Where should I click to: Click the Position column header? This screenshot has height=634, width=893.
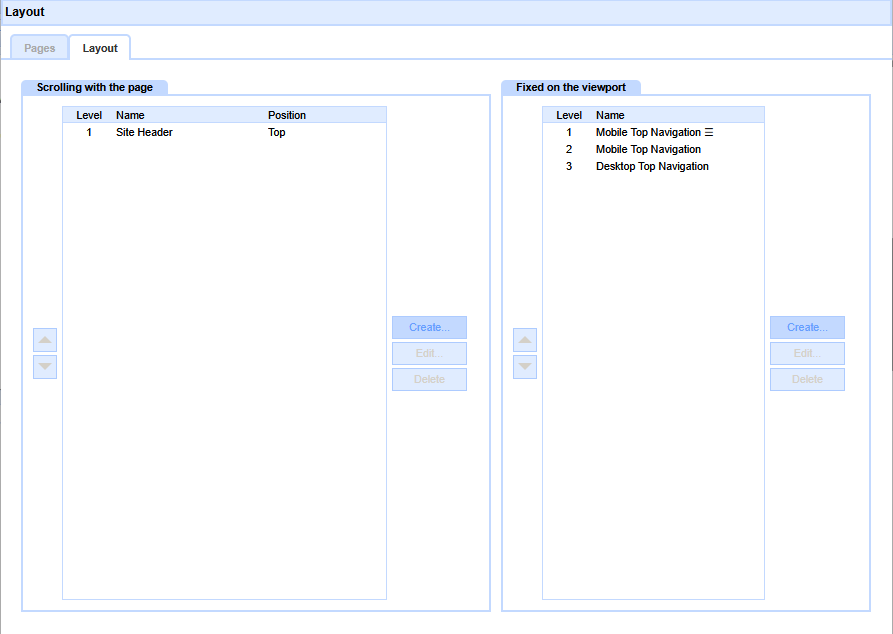point(287,115)
